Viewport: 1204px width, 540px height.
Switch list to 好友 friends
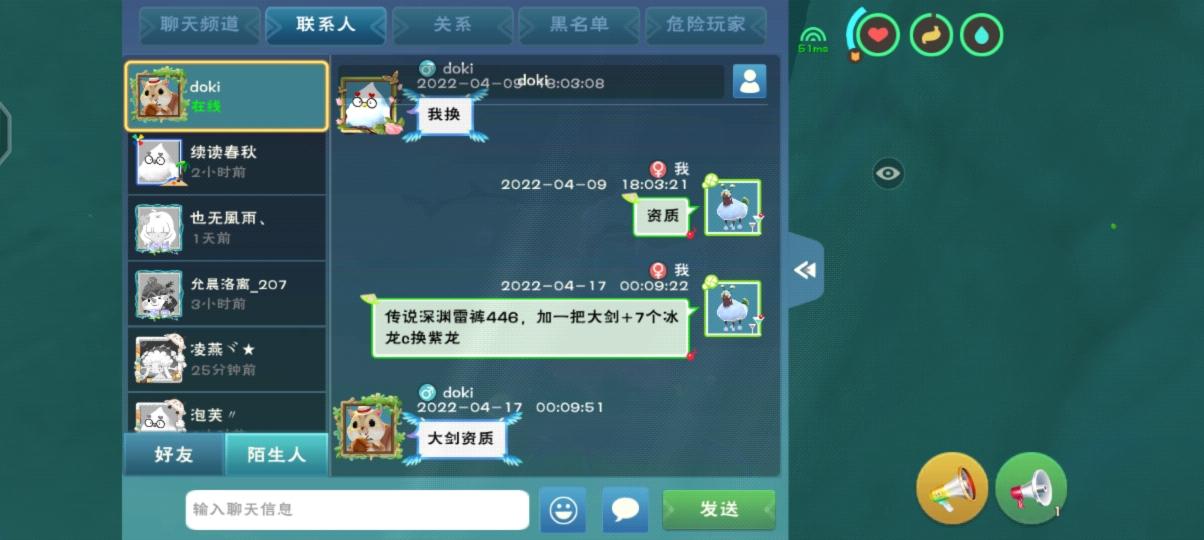(x=174, y=455)
